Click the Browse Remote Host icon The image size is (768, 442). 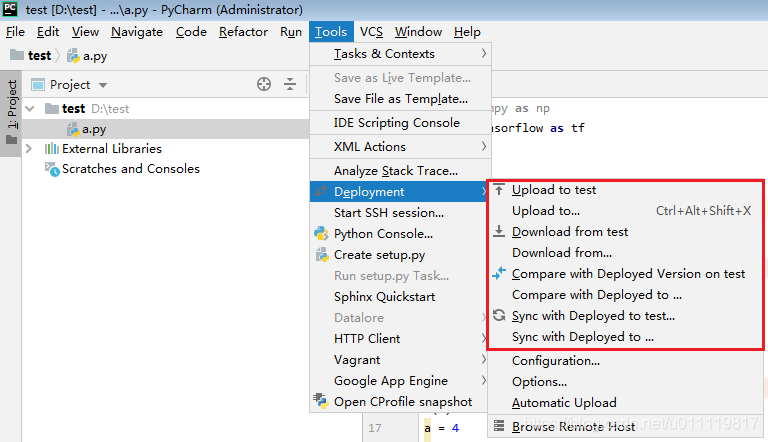click(499, 426)
